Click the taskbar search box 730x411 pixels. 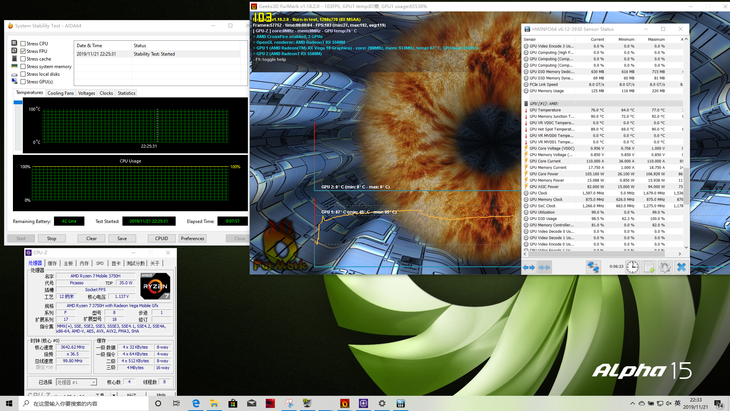click(84, 404)
